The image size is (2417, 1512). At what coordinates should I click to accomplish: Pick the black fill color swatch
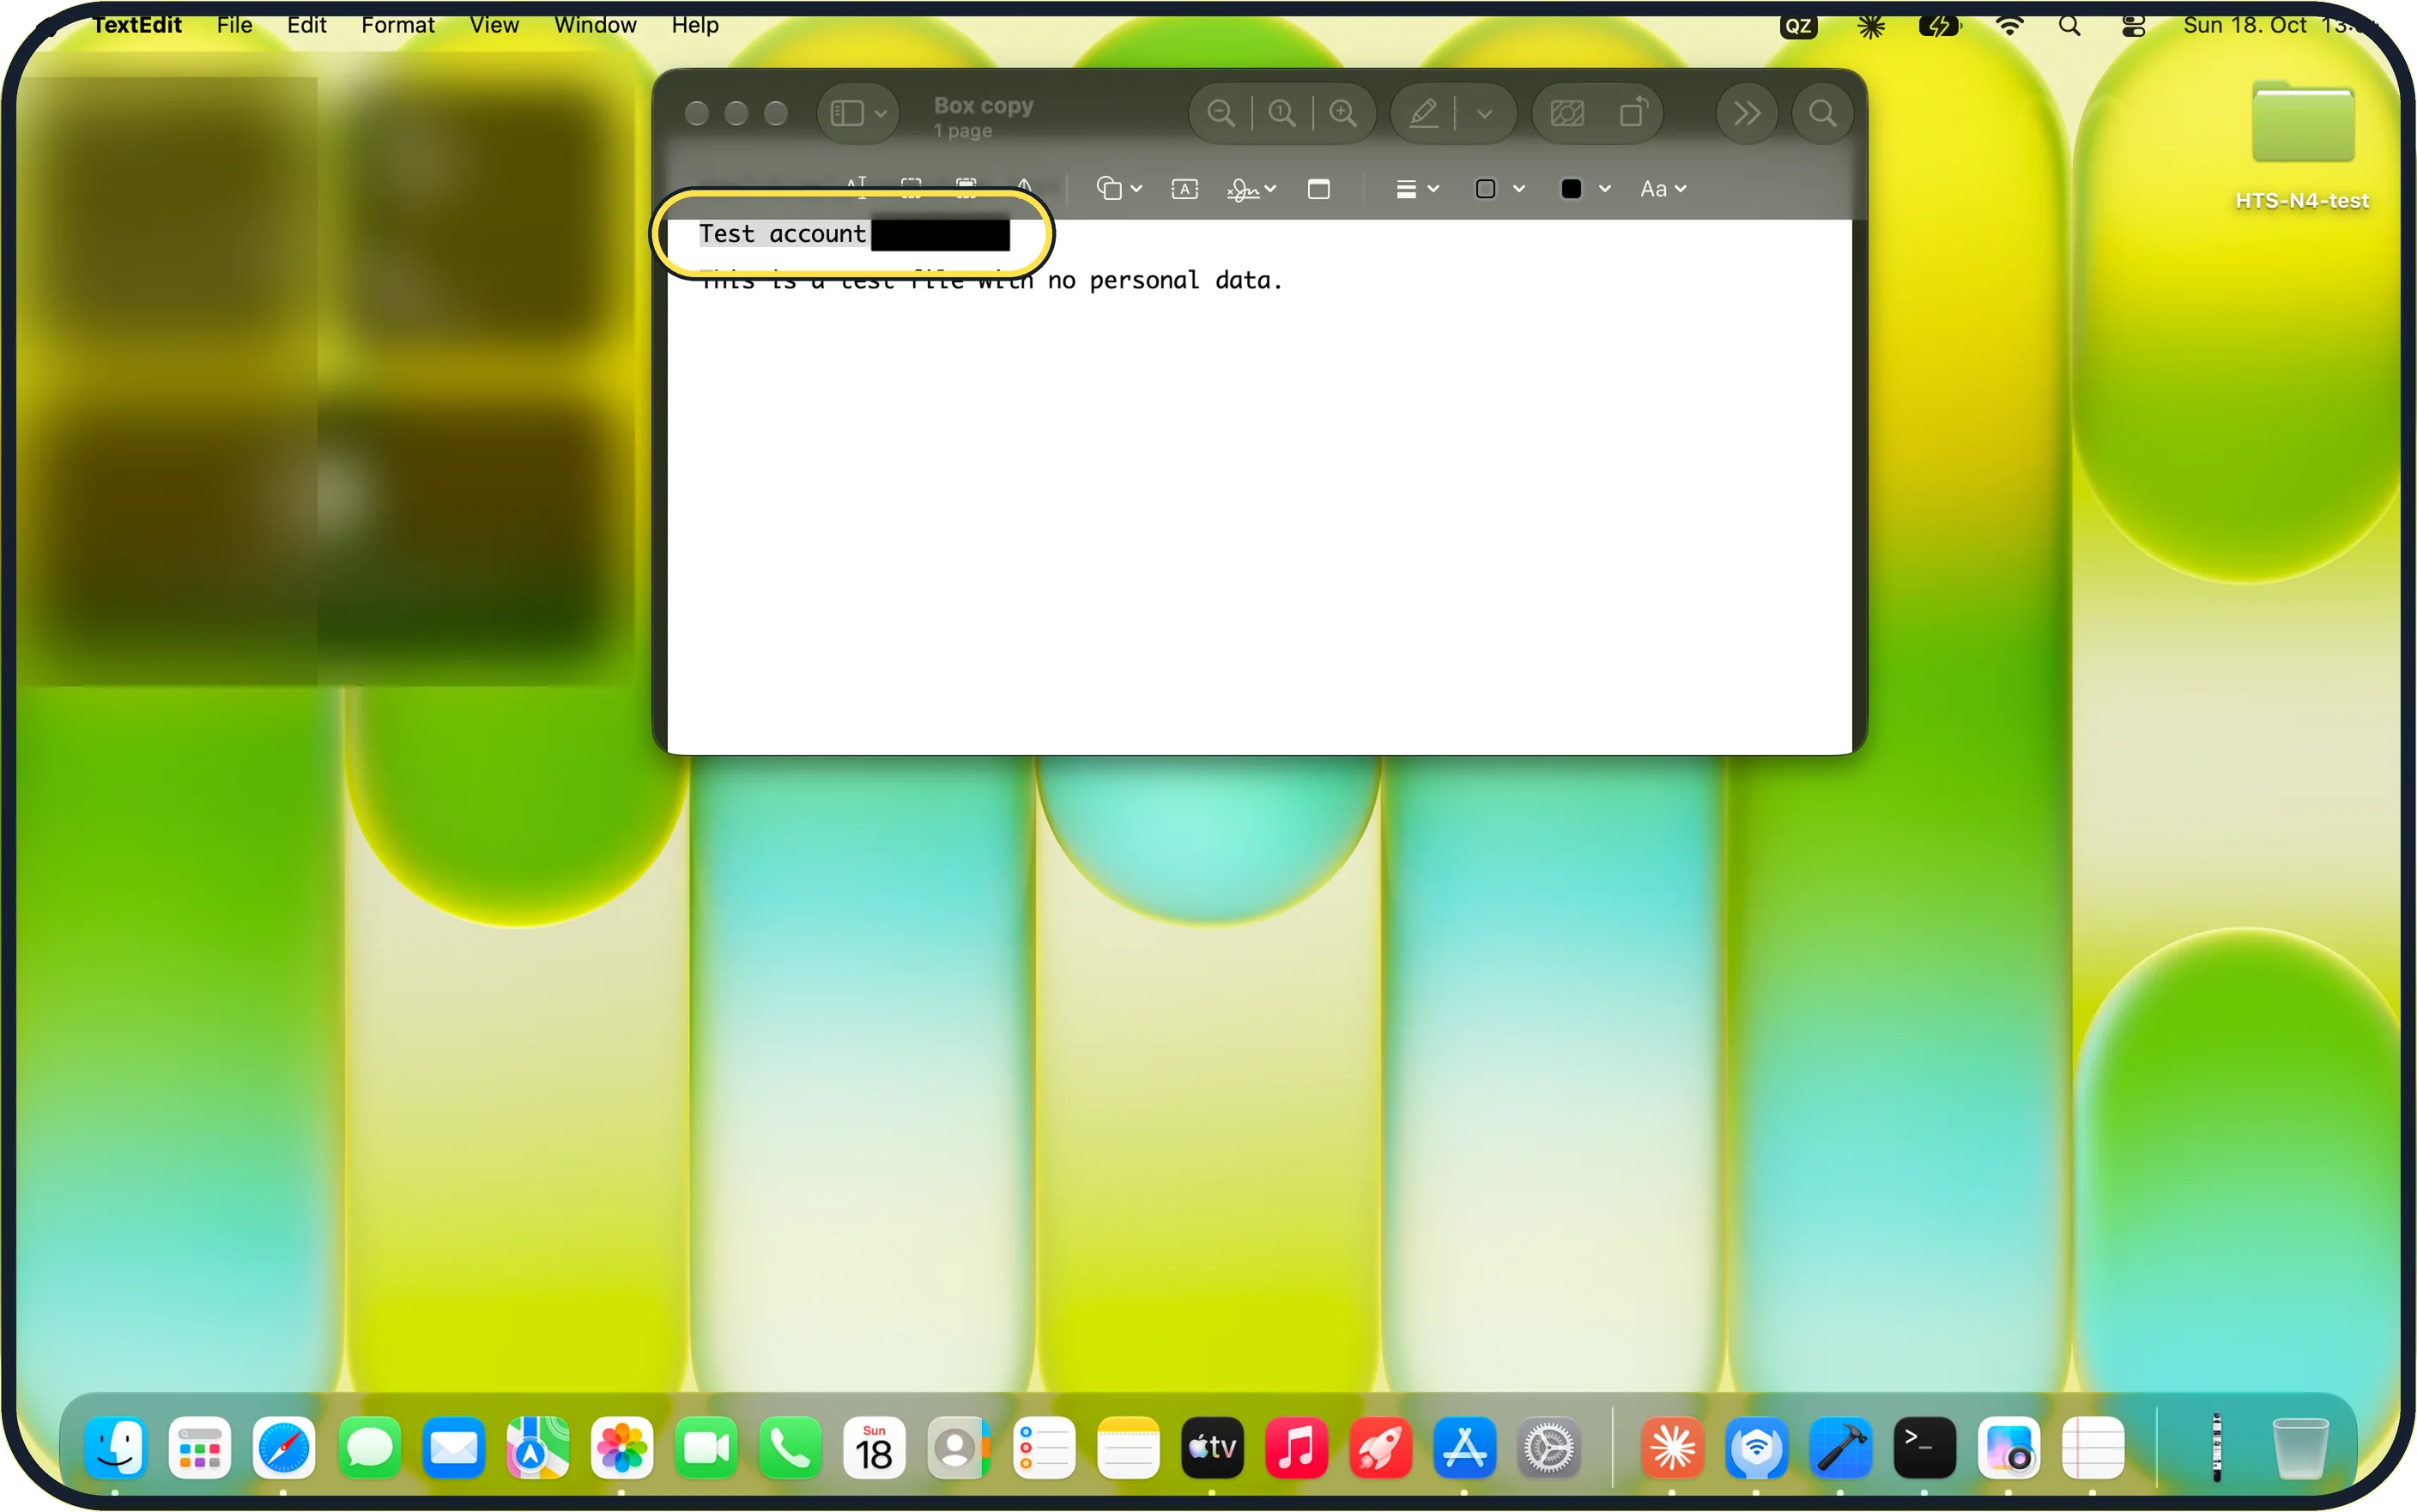click(x=1571, y=189)
